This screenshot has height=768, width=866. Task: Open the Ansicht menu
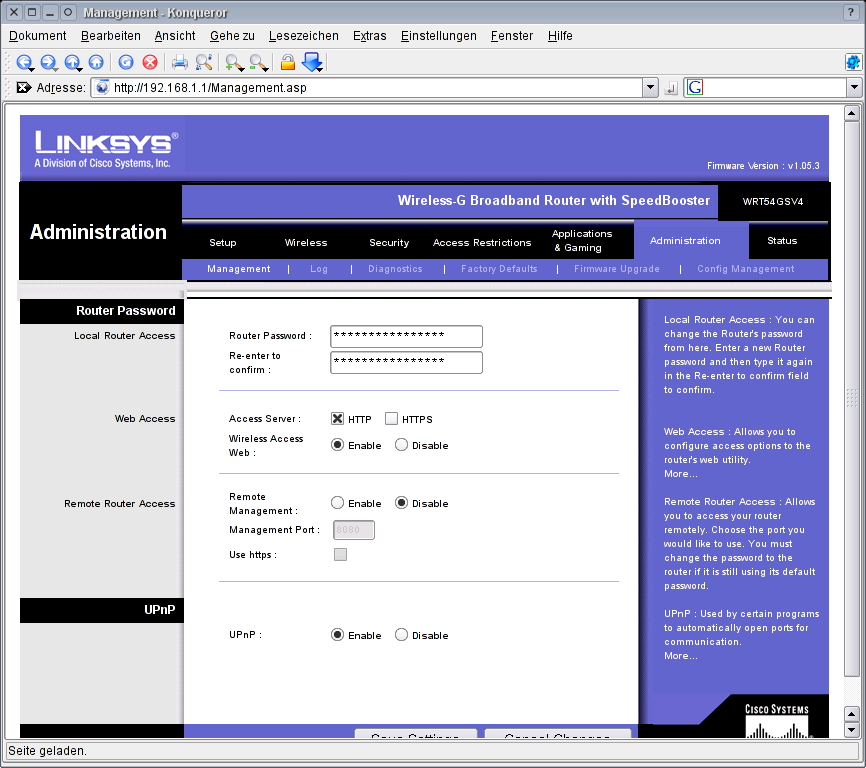[175, 36]
